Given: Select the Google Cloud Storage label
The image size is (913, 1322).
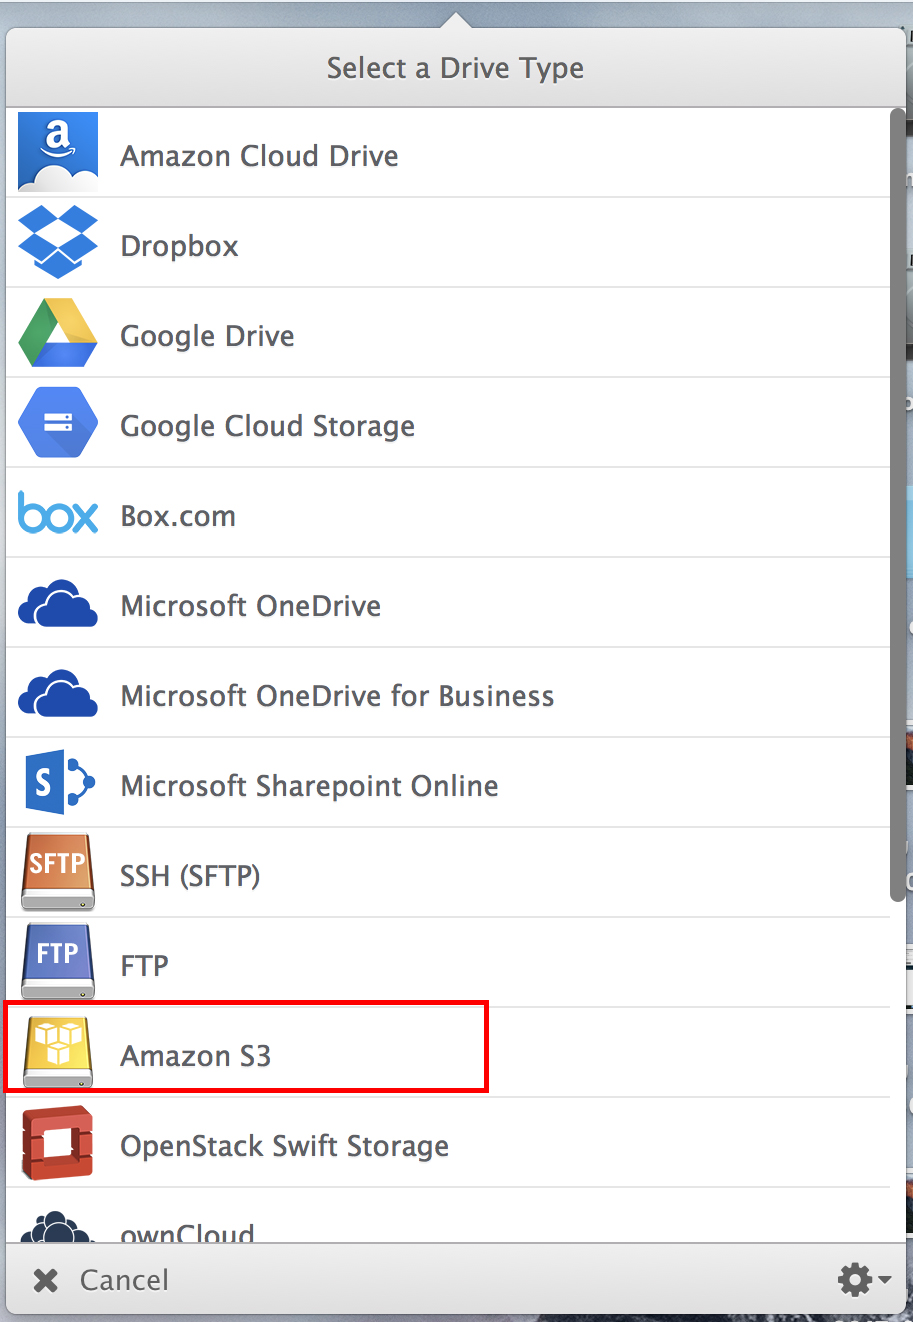Looking at the screenshot, I should pos(267,427).
